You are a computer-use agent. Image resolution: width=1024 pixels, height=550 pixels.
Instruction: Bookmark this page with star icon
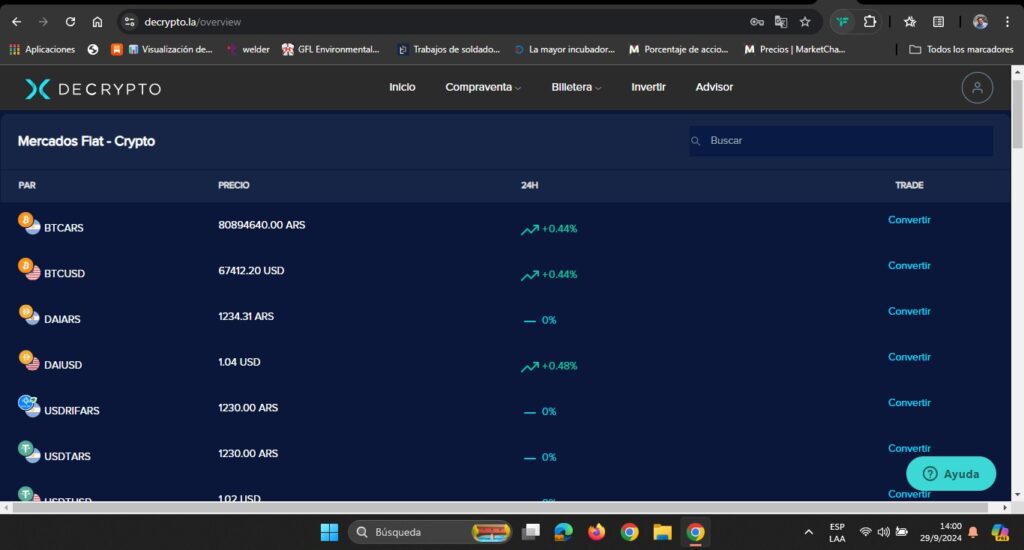805,21
